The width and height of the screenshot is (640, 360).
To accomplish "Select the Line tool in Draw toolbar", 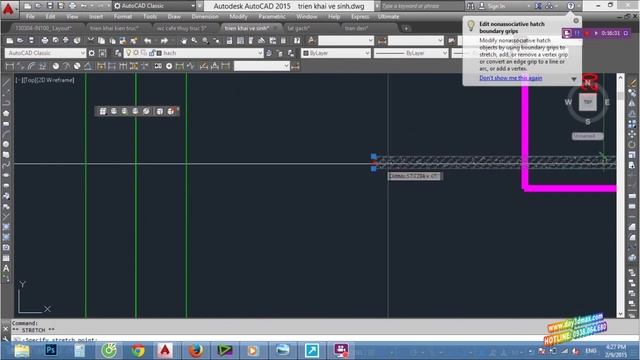I will tap(6, 83).
